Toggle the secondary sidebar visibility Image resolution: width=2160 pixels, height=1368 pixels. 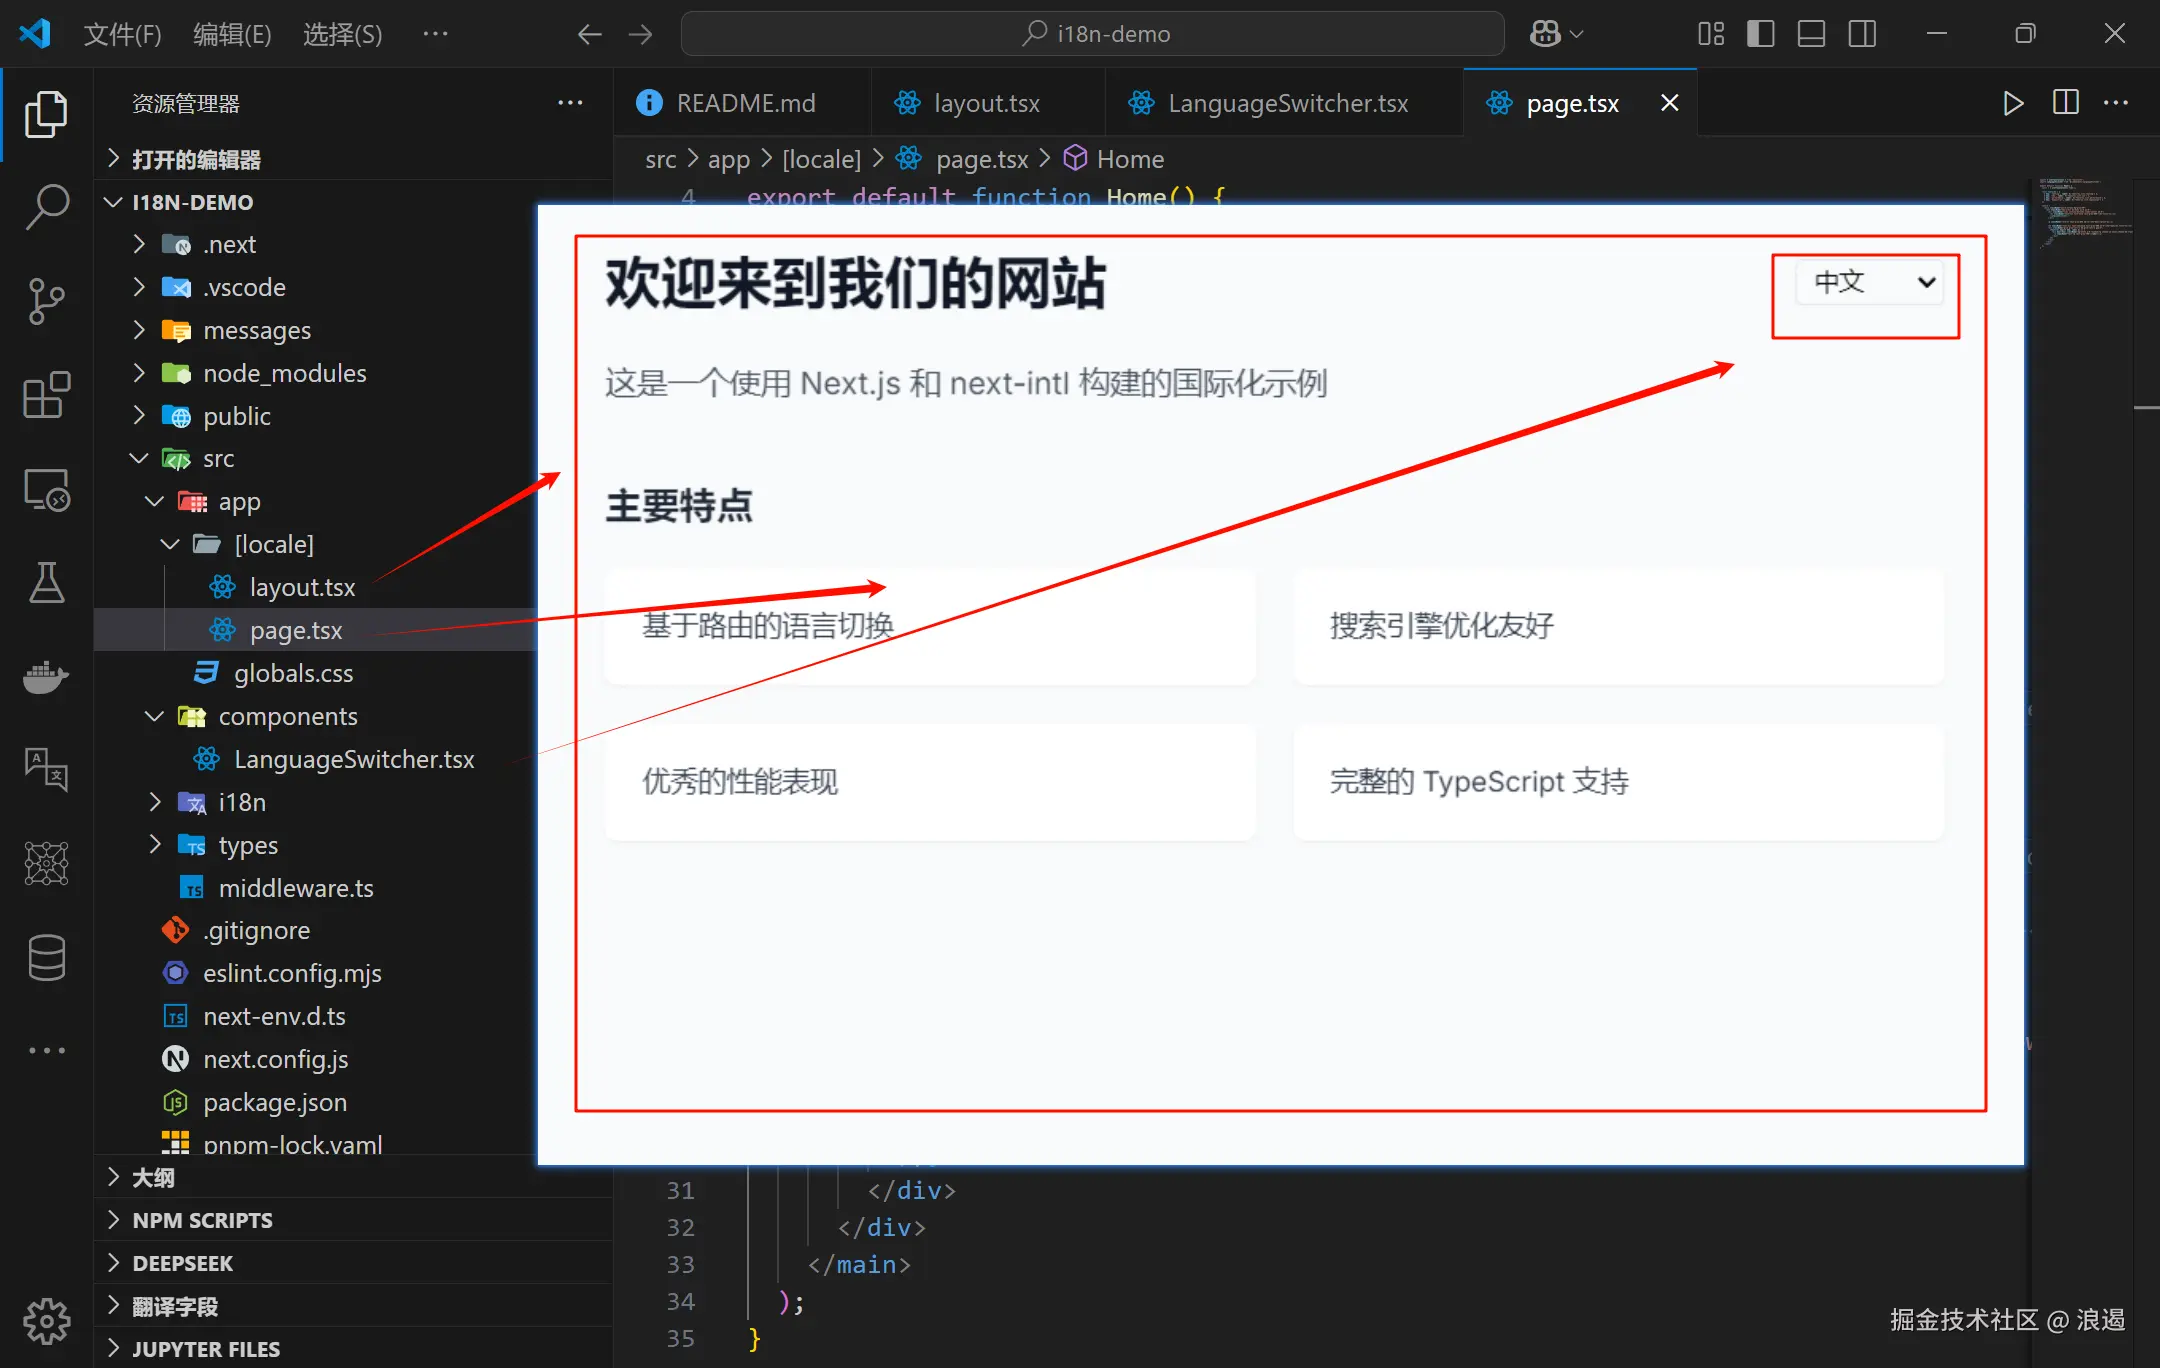[1862, 34]
